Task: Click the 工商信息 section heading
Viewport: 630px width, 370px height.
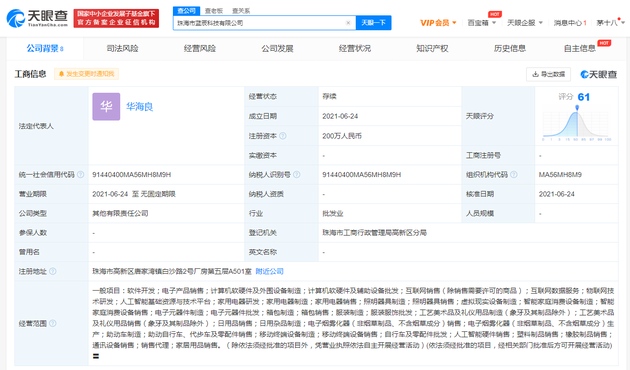Action: click(31, 74)
